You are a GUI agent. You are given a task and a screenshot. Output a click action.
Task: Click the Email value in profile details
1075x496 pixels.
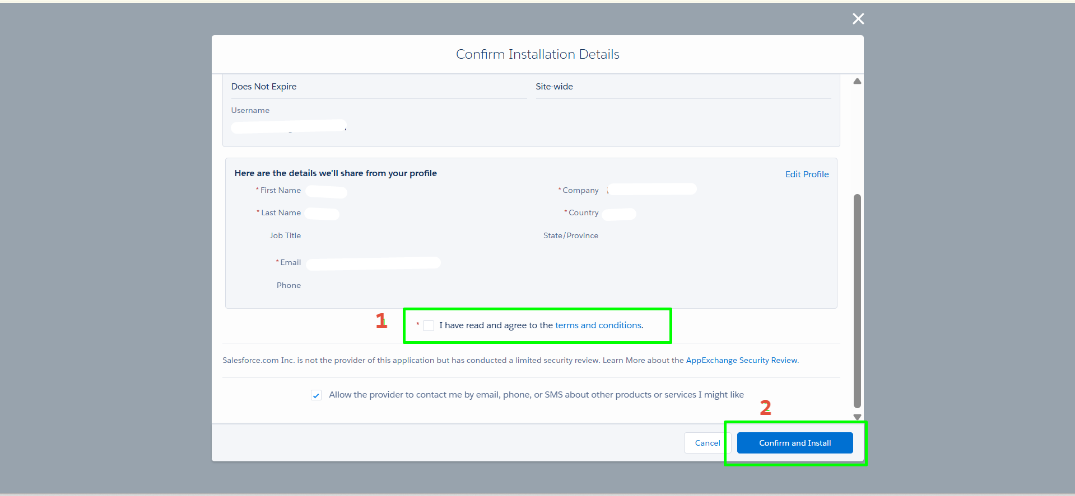pos(373,263)
